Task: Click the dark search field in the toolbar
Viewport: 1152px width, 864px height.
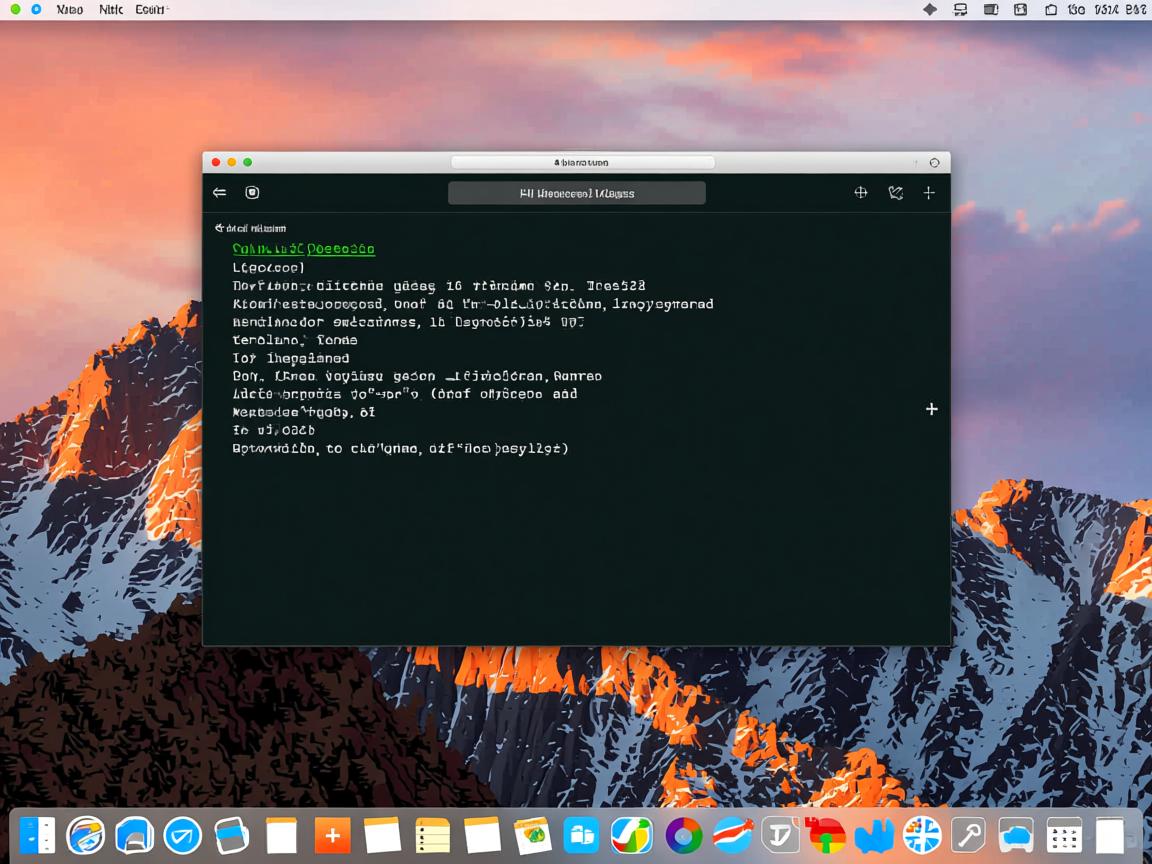Action: tap(577, 193)
